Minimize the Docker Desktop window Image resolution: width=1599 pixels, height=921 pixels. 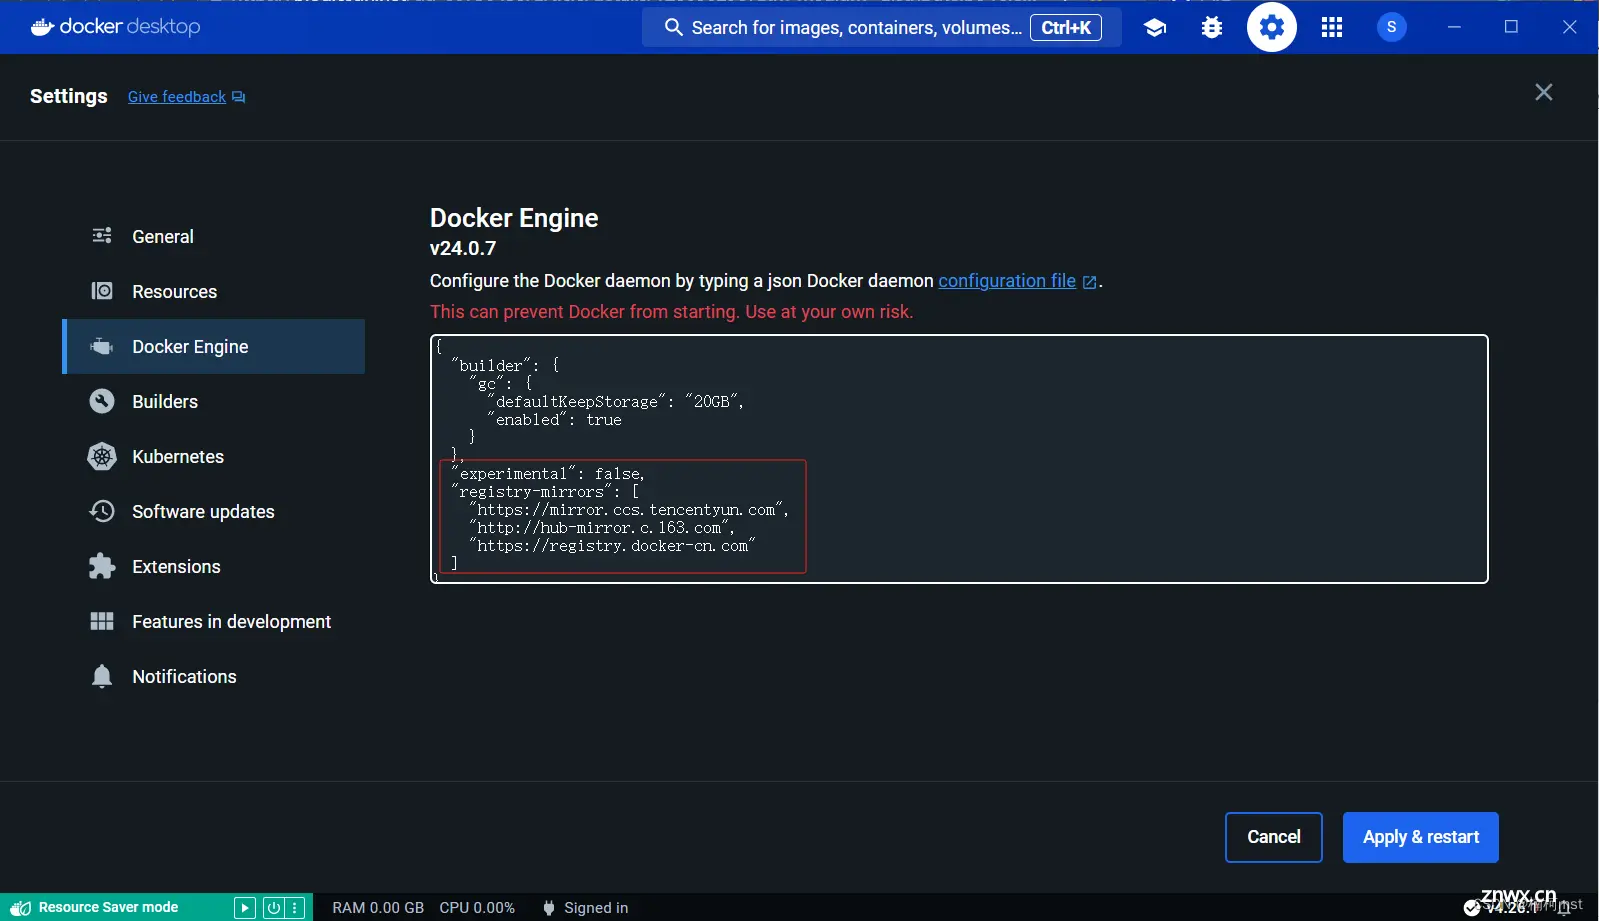pyautogui.click(x=1454, y=27)
